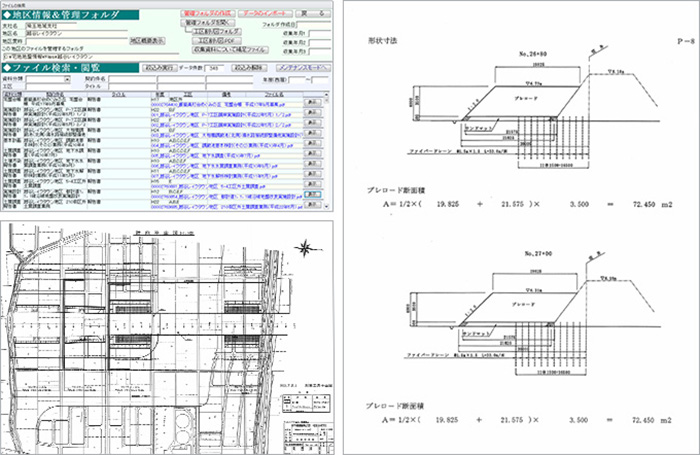Screen dimensions: 700x455
Task: Open the 工区部別フォルダ button
Action: [217, 32]
